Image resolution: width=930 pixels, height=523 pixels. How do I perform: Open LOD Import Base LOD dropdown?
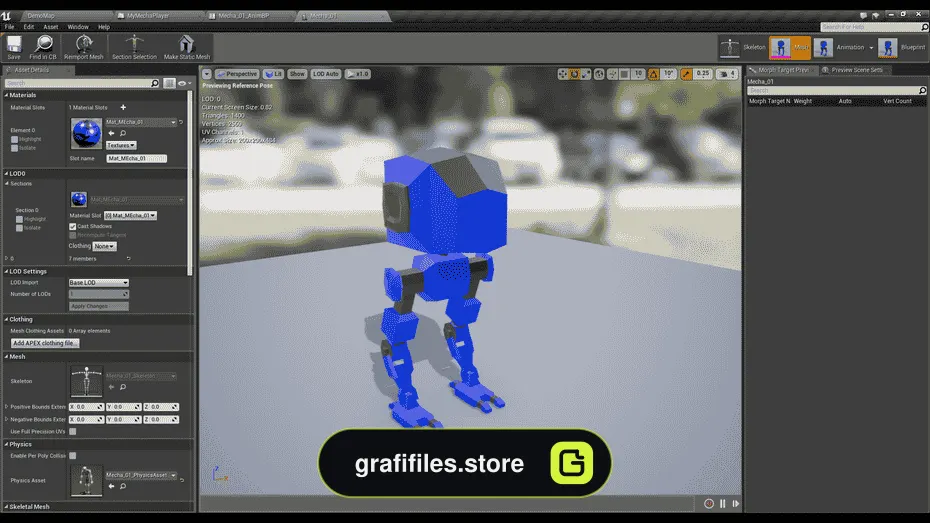tap(98, 283)
